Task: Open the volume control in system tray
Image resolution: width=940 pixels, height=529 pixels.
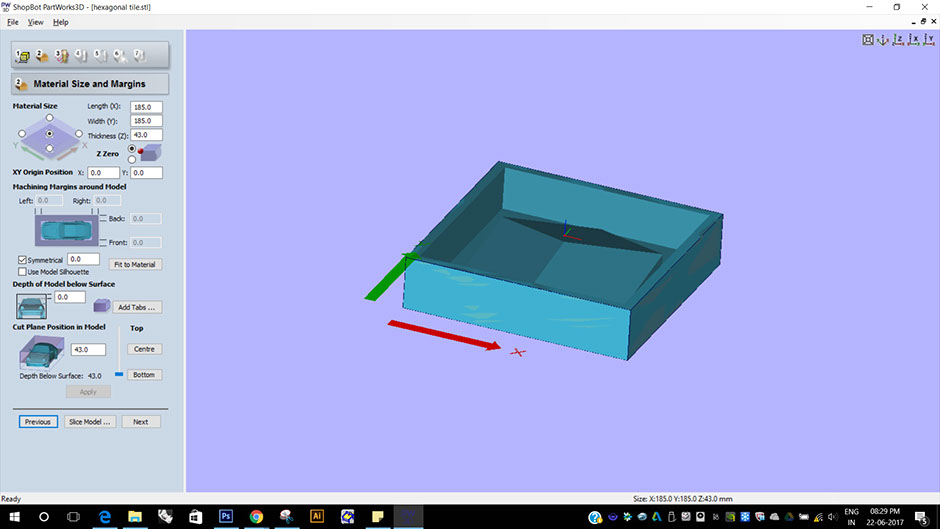Action: (x=833, y=516)
